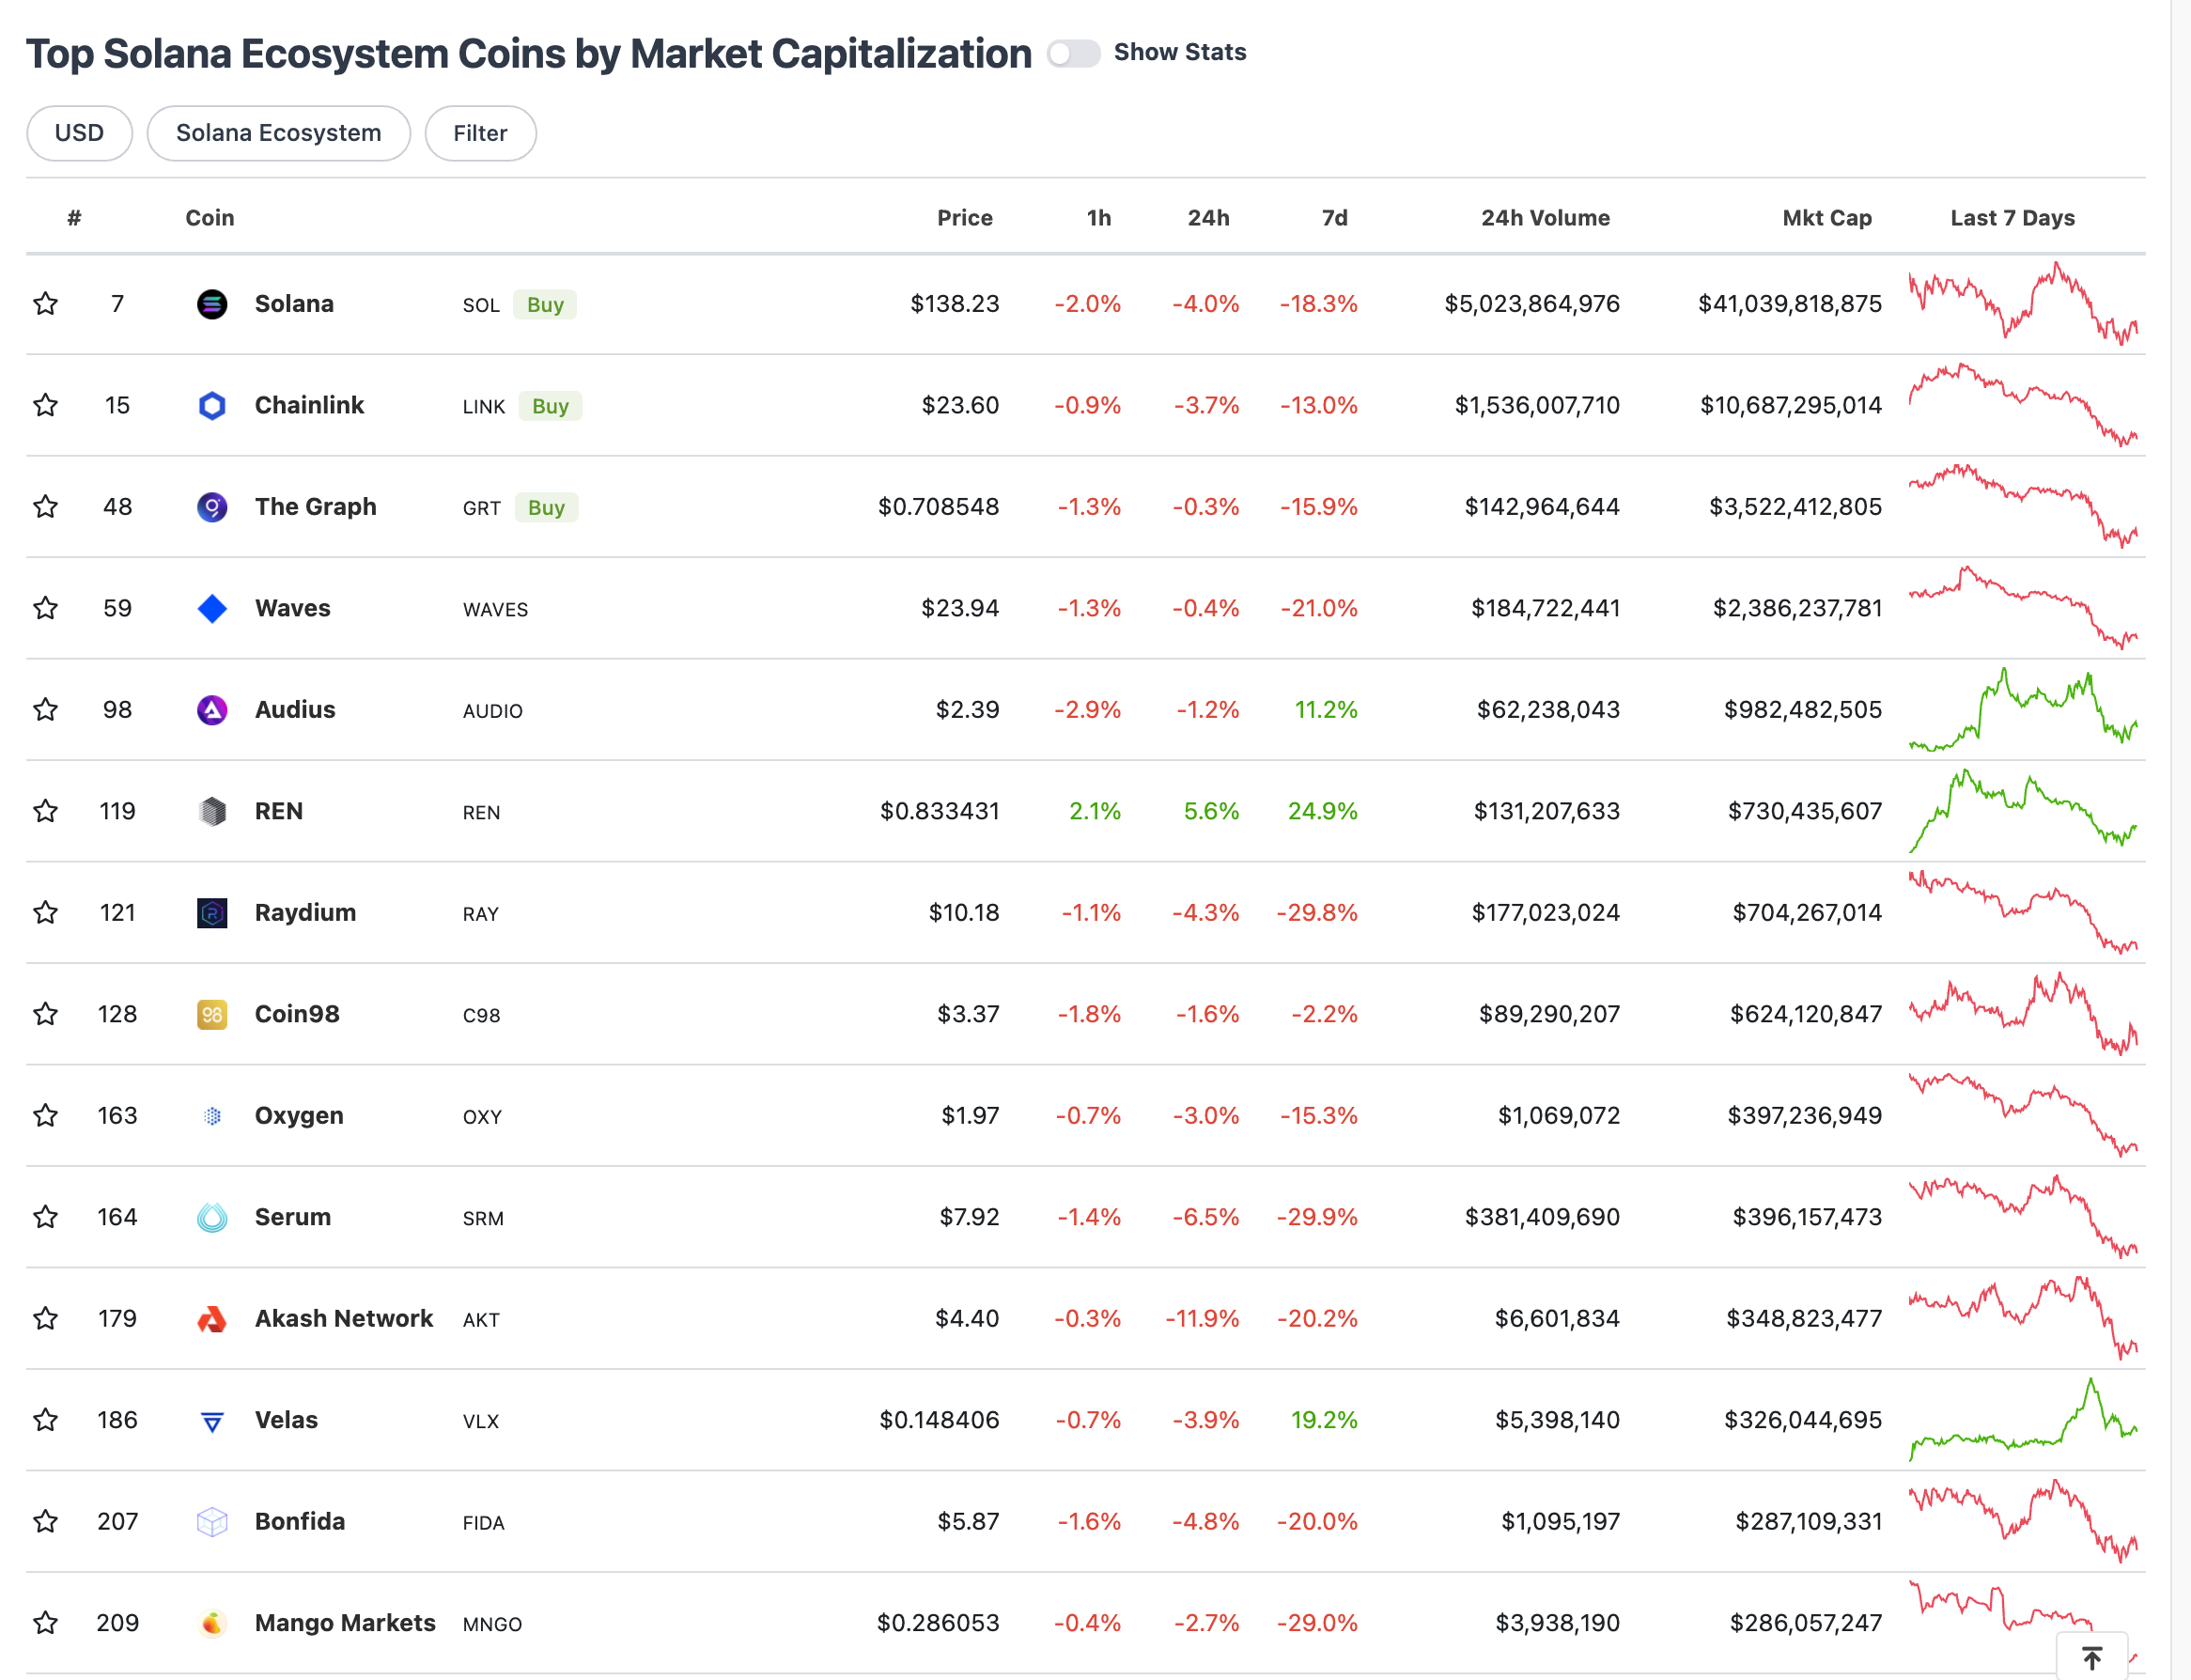Click the Chainlink hexagon logo icon
Image resolution: width=2191 pixels, height=1680 pixels.
tap(212, 405)
